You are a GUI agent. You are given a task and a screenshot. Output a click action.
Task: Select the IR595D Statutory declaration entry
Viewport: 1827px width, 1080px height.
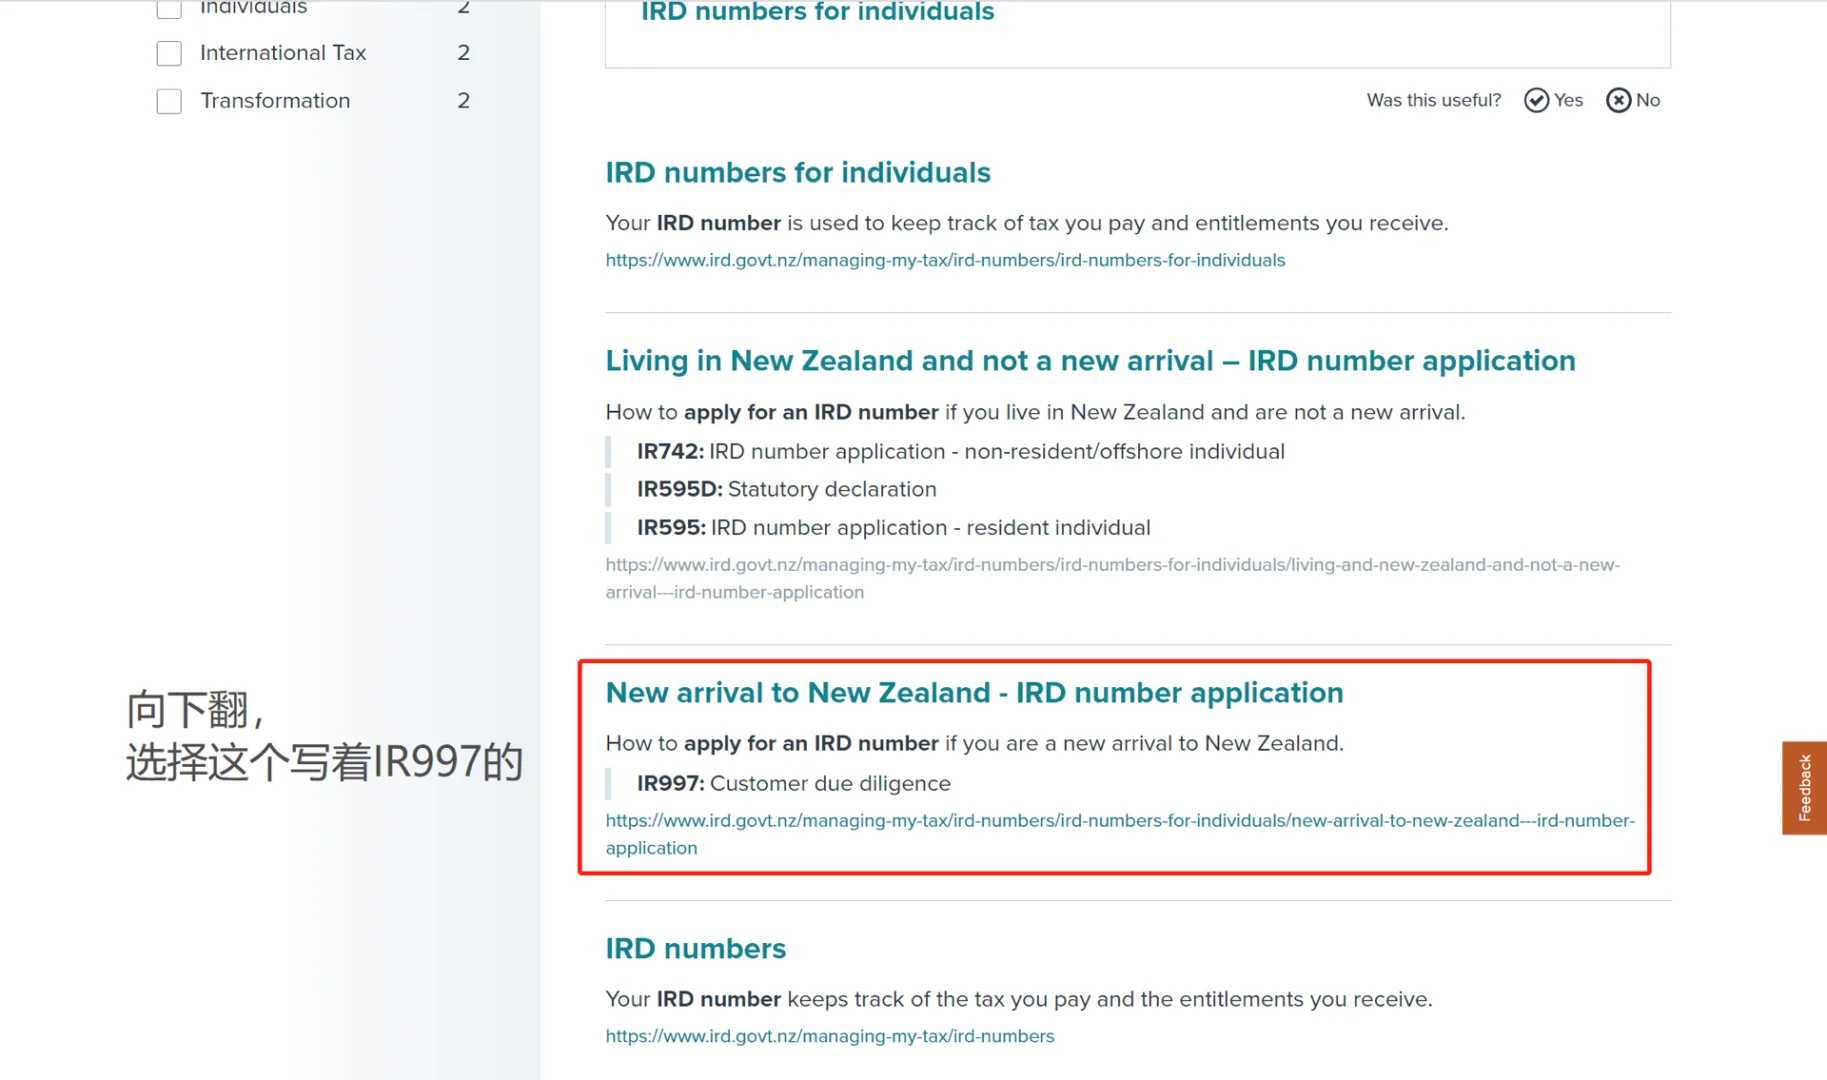[786, 489]
